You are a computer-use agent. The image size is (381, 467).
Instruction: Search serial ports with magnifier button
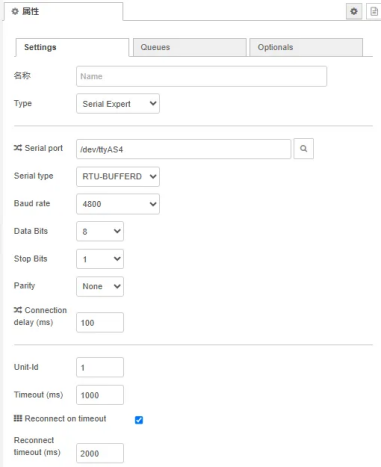pyautogui.click(x=303, y=149)
